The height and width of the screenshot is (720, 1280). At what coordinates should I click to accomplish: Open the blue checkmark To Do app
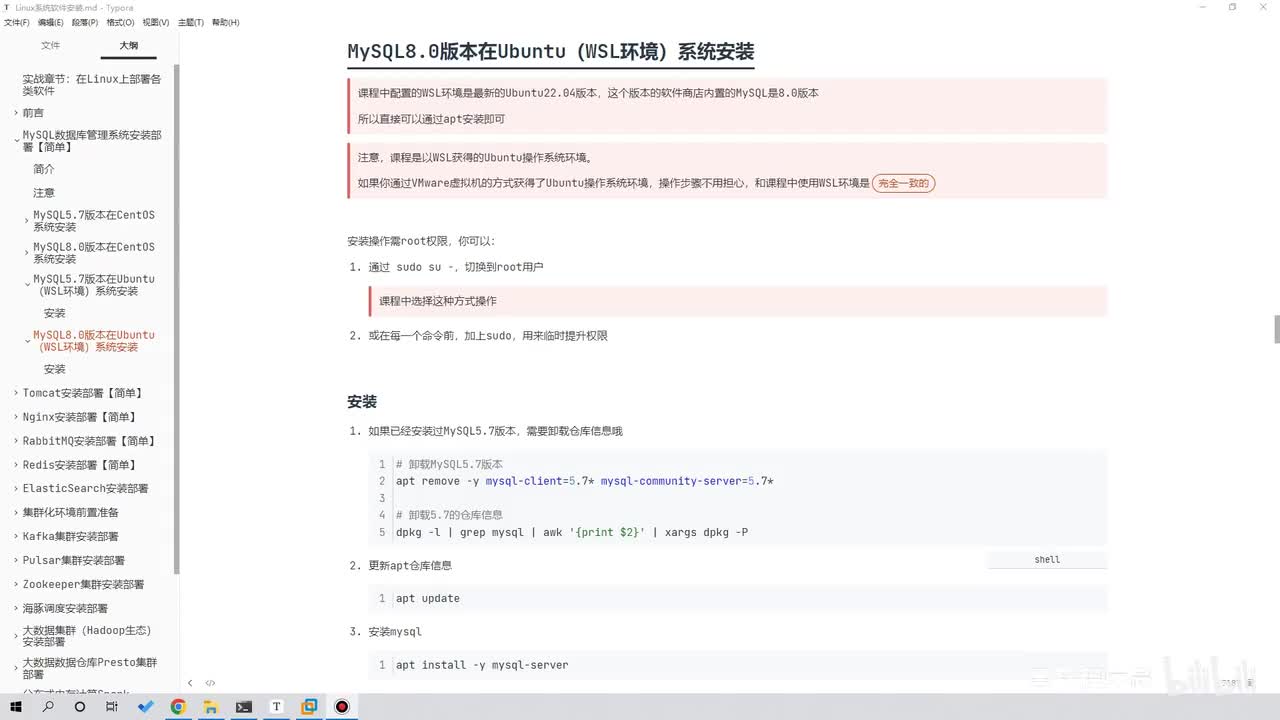coord(146,706)
